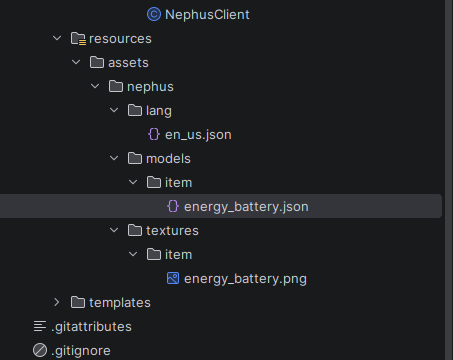
Task: Click the energy_battery.json file icon
Action: tap(173, 206)
